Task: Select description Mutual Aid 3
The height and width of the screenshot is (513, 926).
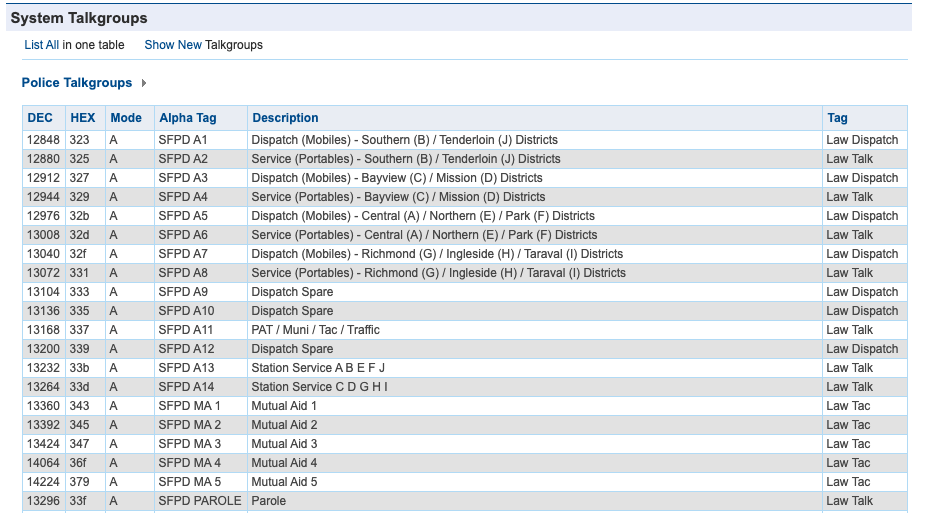Action: click(x=284, y=443)
